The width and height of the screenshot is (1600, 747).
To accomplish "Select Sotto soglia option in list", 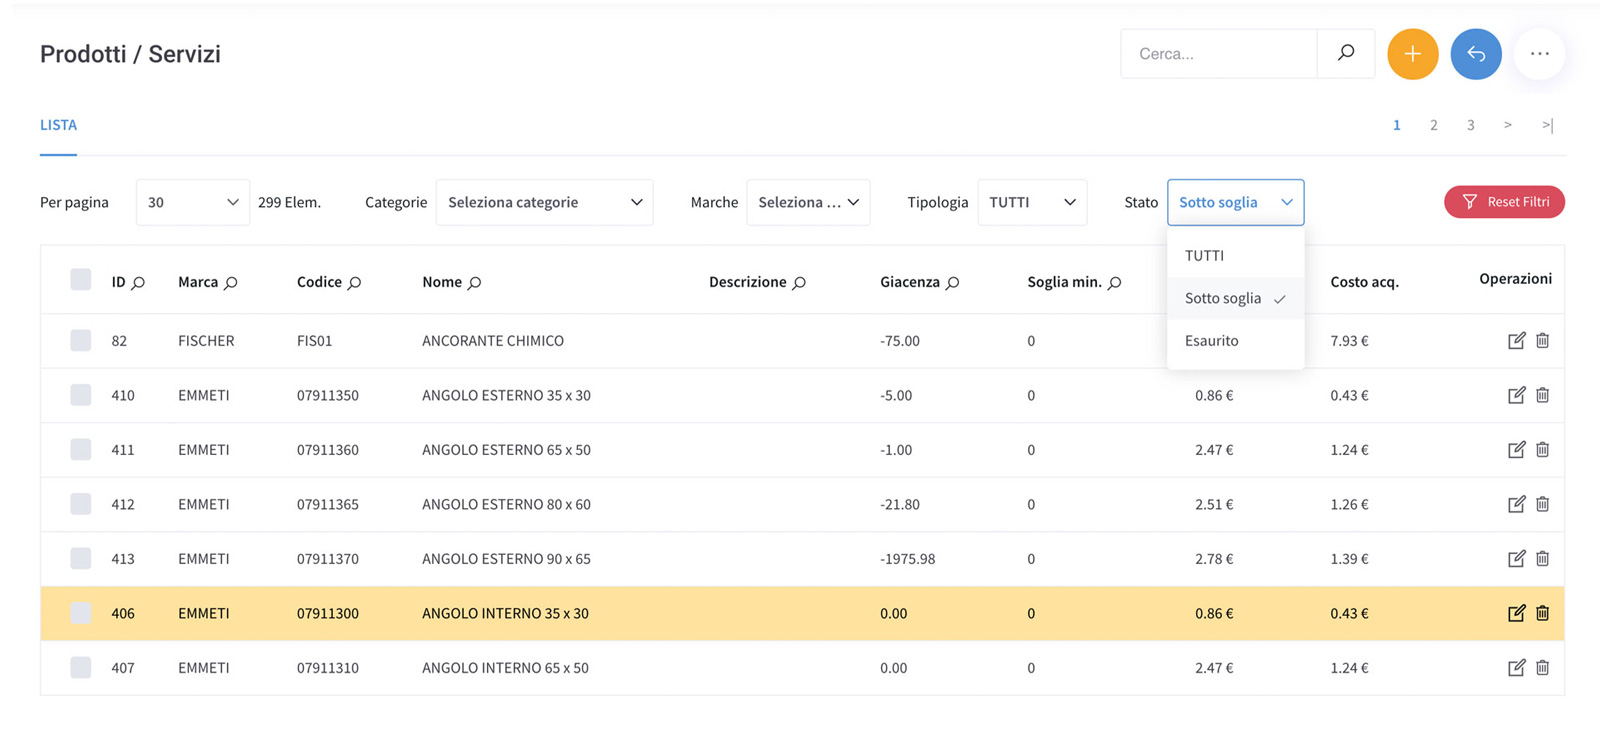I will click(x=1235, y=298).
